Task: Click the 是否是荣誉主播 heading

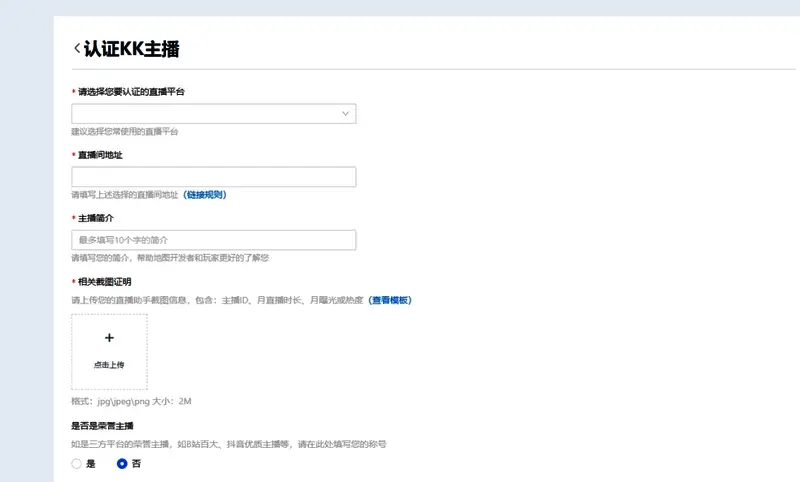Action: coord(102,426)
